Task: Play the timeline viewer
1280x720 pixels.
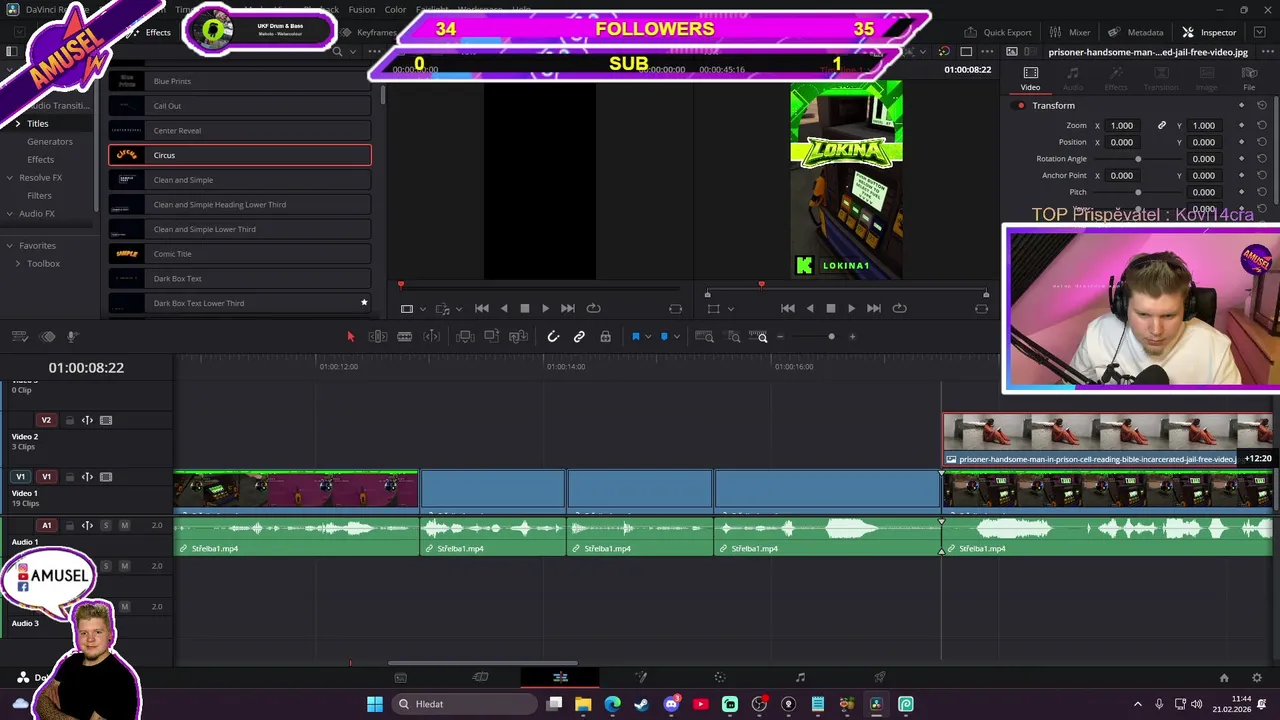Action: tap(851, 308)
